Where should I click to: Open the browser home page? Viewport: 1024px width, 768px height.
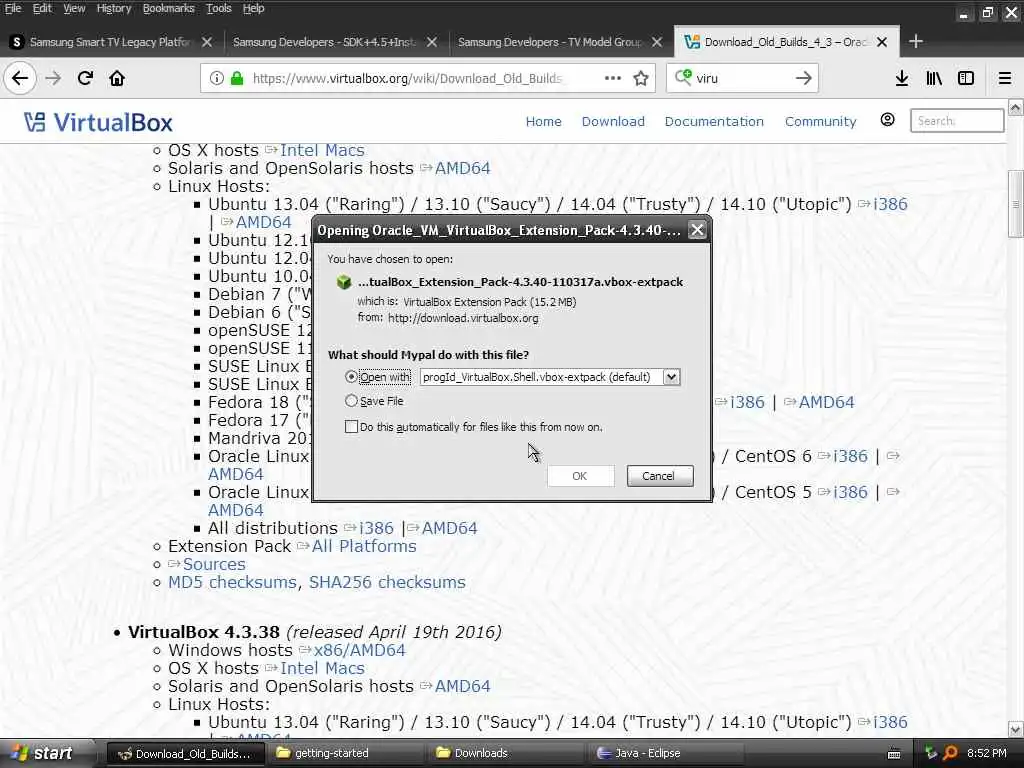(x=117, y=78)
